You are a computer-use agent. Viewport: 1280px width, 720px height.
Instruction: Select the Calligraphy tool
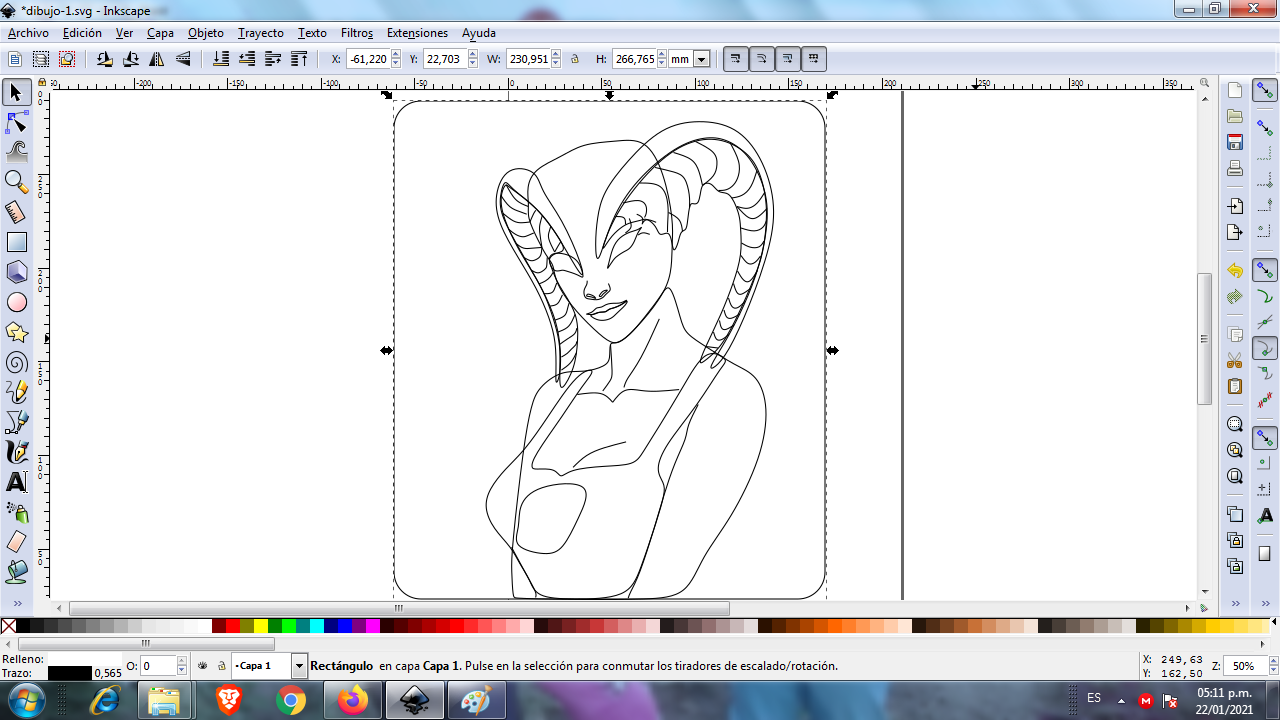(x=16, y=452)
